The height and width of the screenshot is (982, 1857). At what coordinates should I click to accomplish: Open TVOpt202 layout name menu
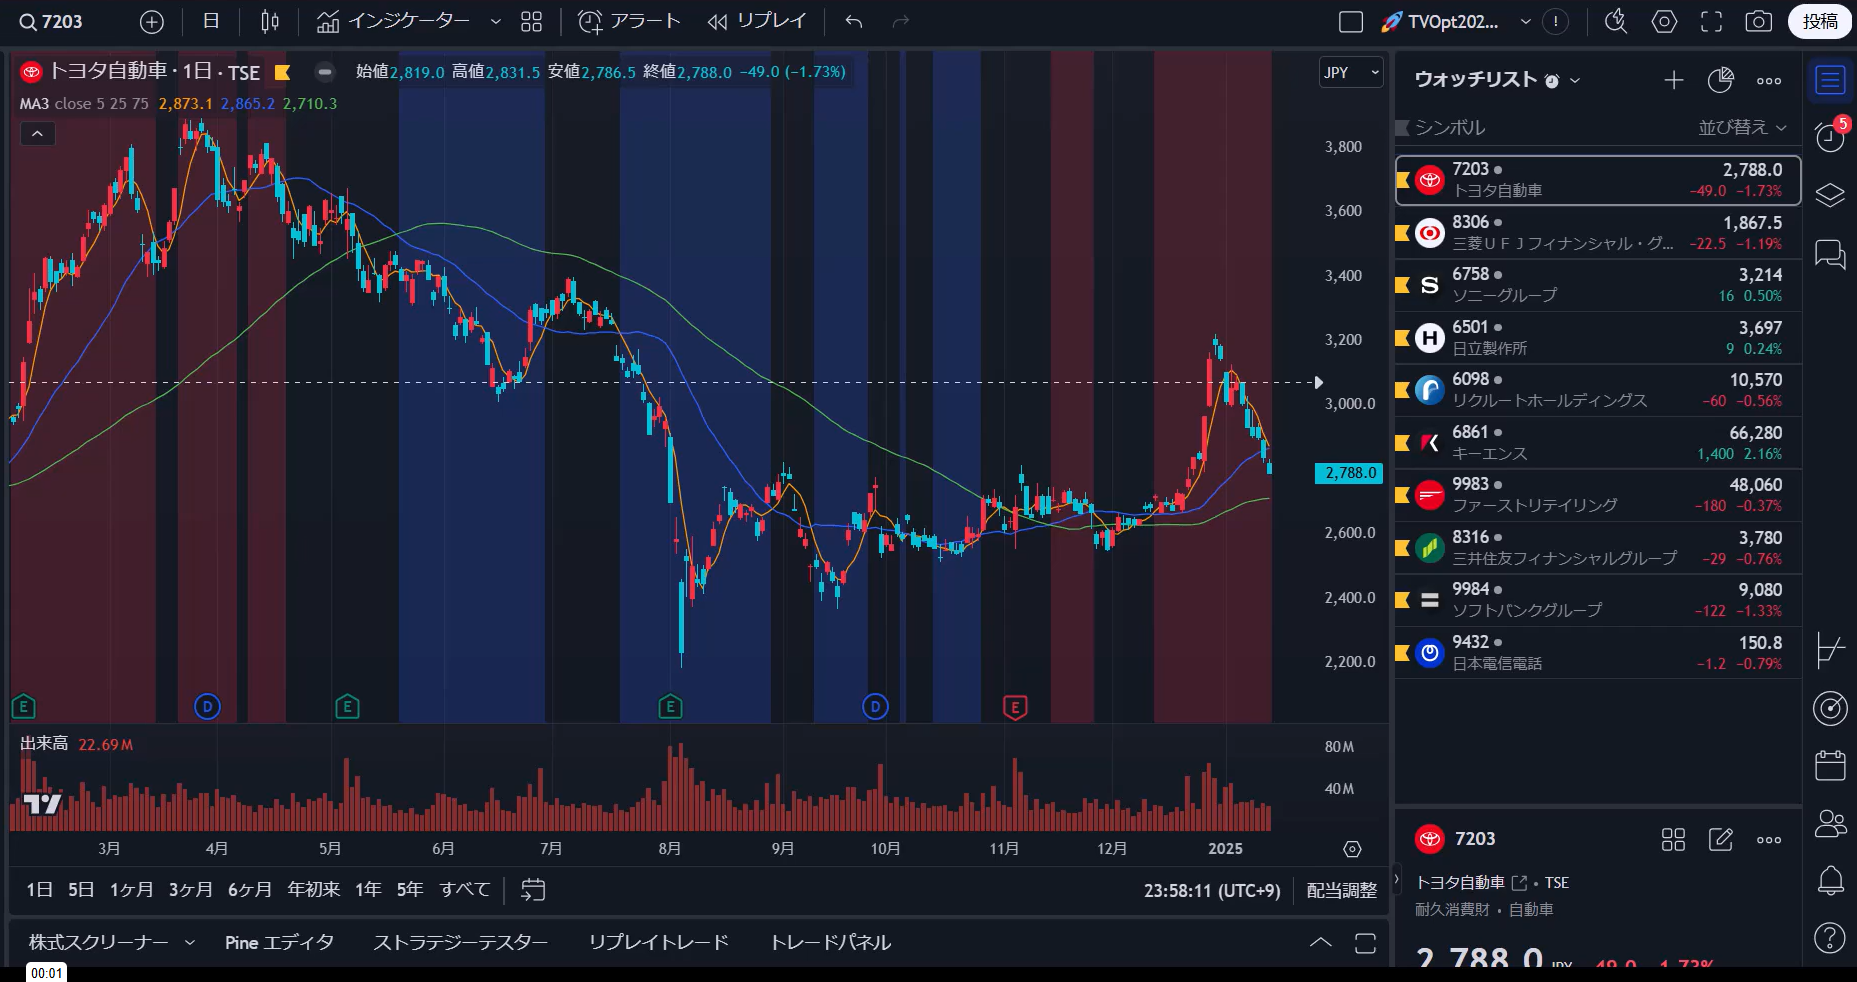[x=1441, y=22]
